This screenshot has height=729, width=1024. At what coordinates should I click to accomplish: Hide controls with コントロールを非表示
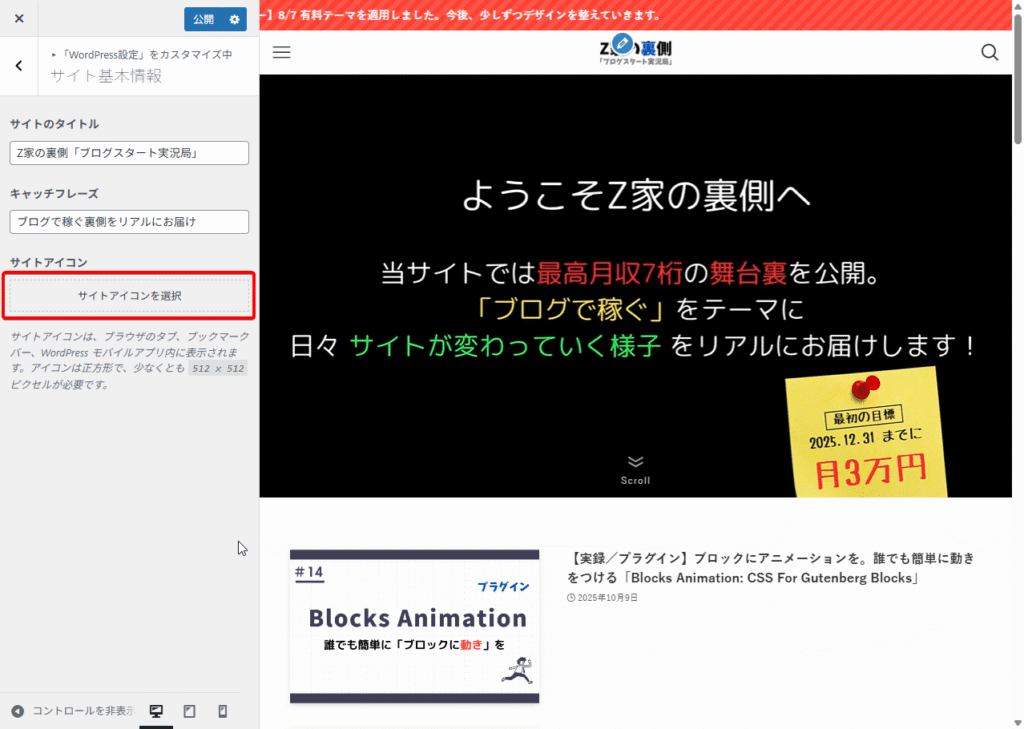tap(72, 711)
